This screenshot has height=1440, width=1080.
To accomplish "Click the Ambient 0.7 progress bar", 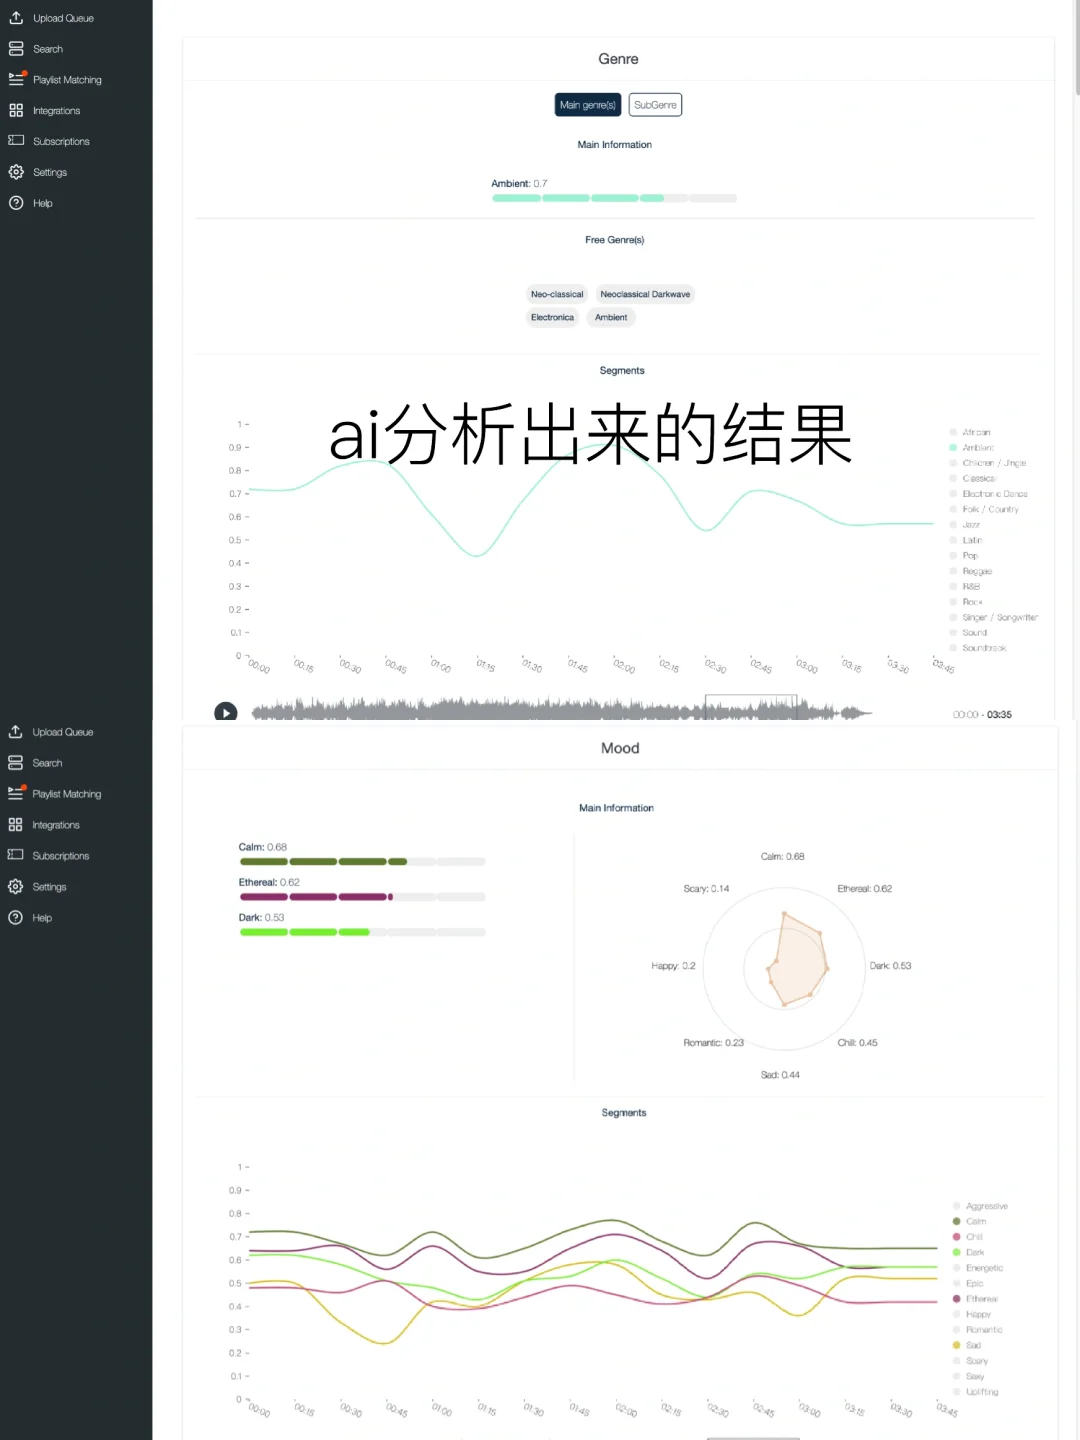I will [x=614, y=198].
